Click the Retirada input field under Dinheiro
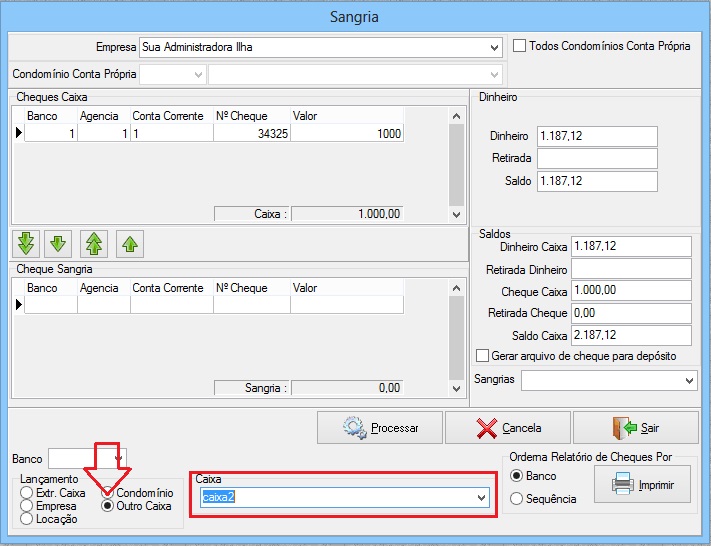Screen dimensions: 711x547 597,158
